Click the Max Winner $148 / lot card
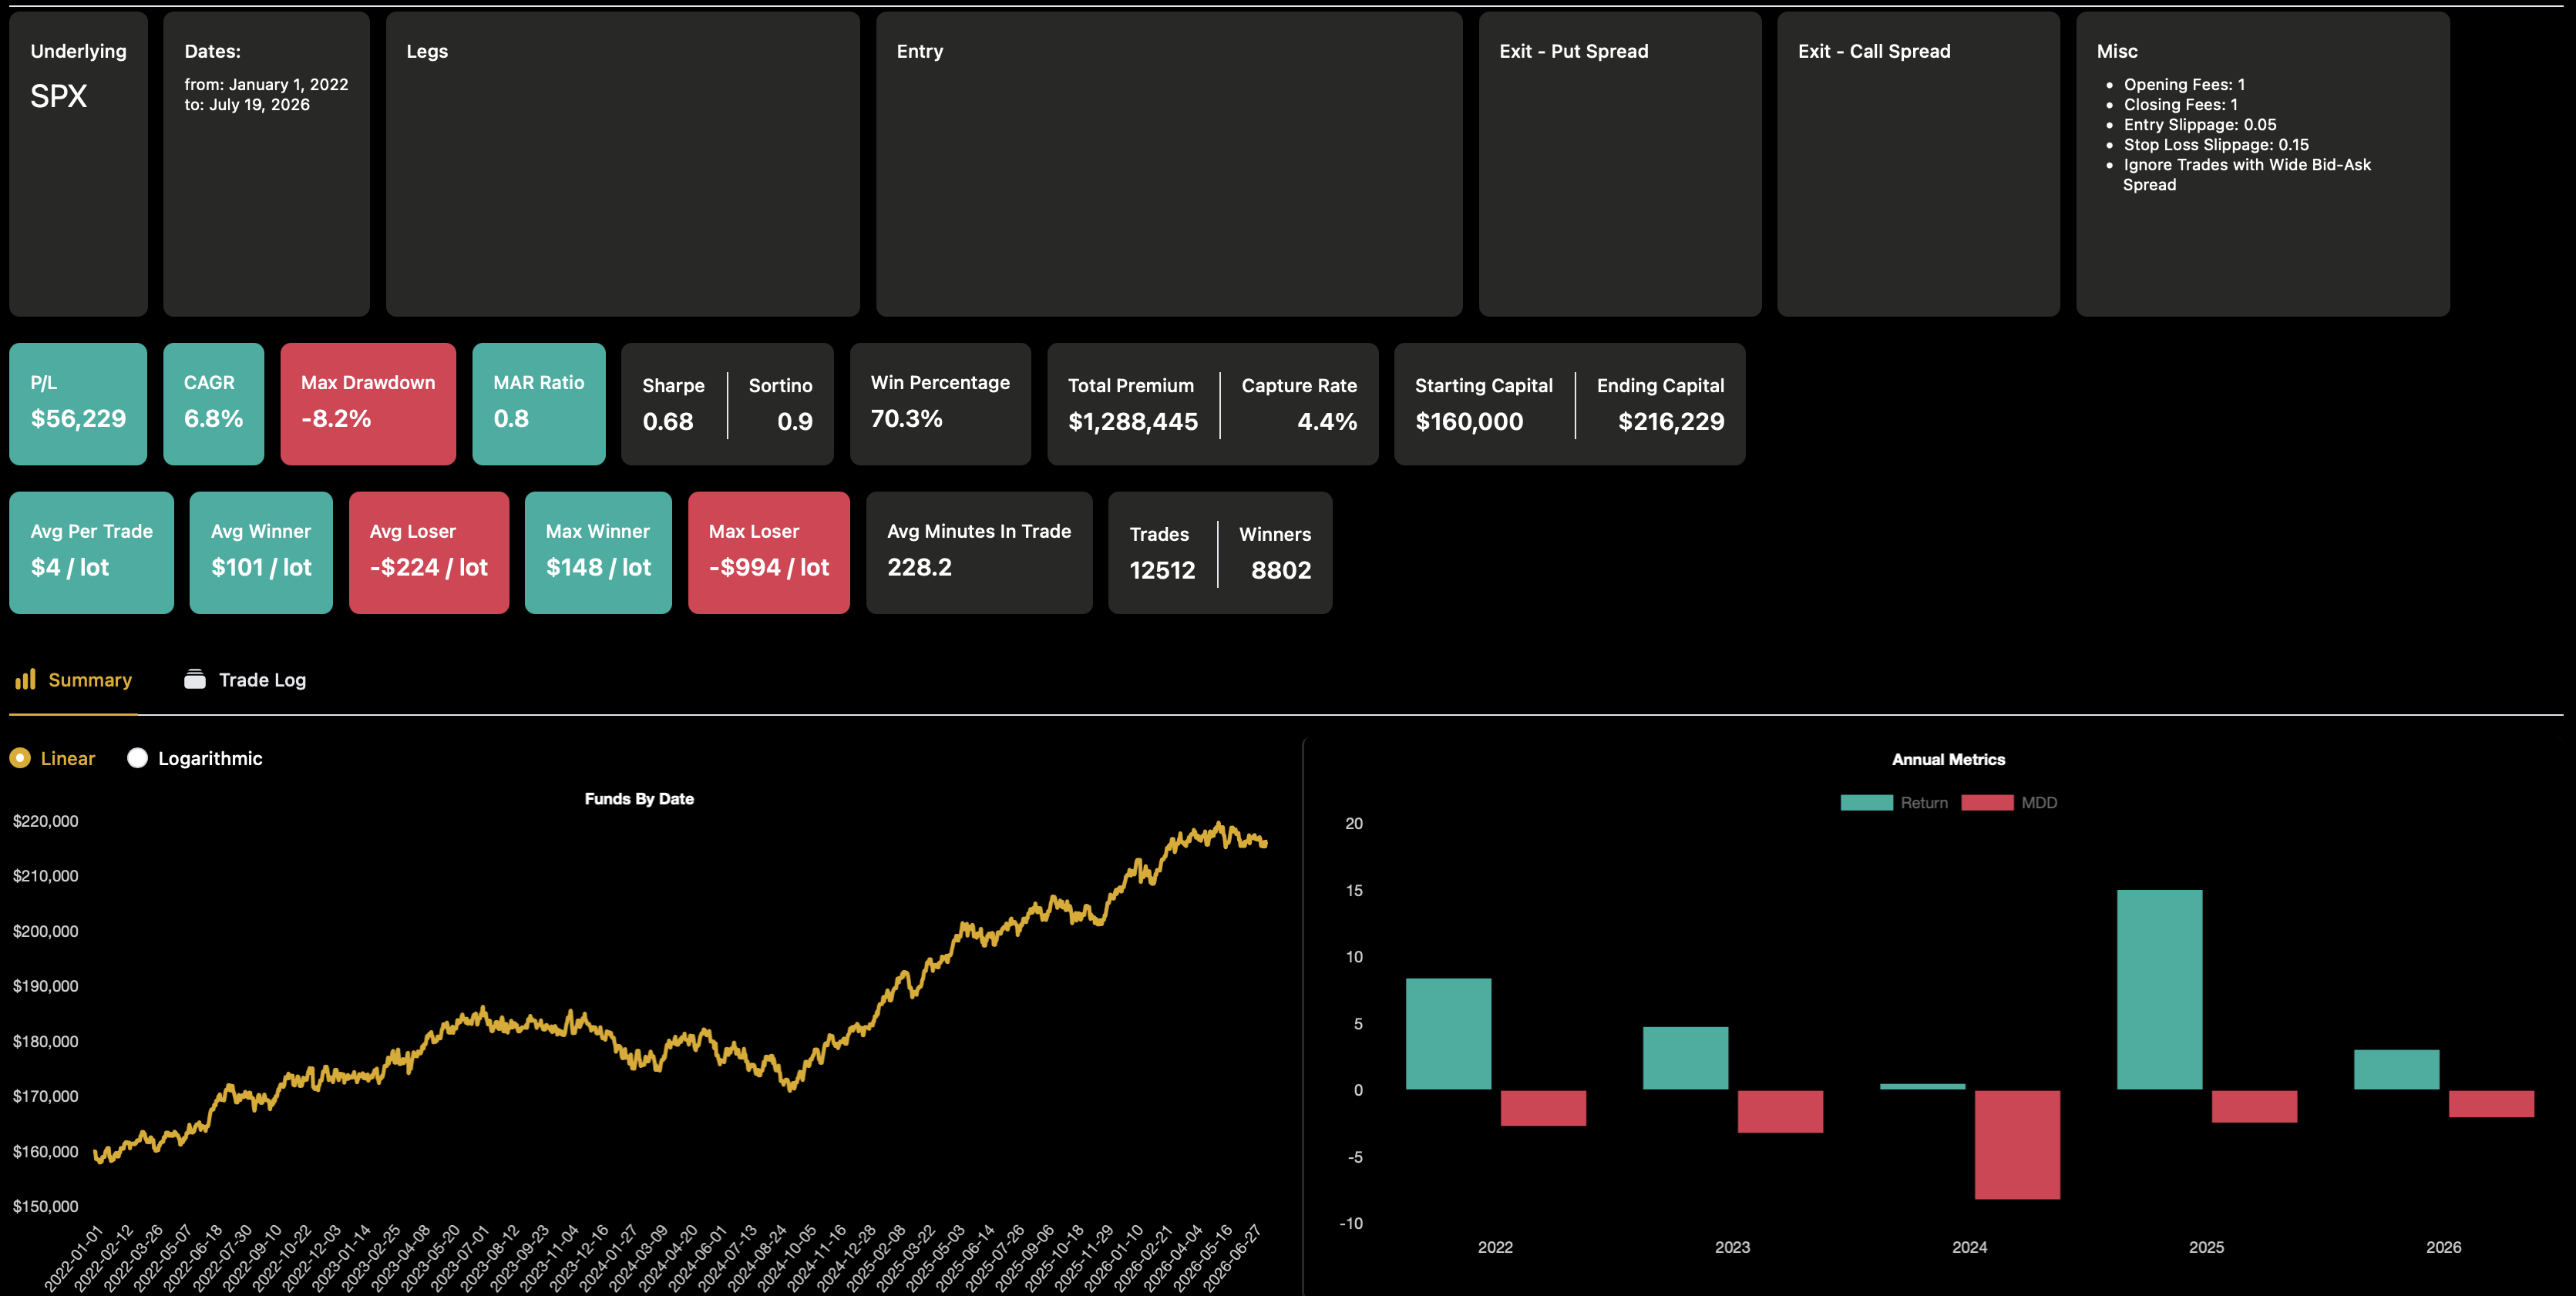The image size is (2576, 1296). tap(598, 553)
